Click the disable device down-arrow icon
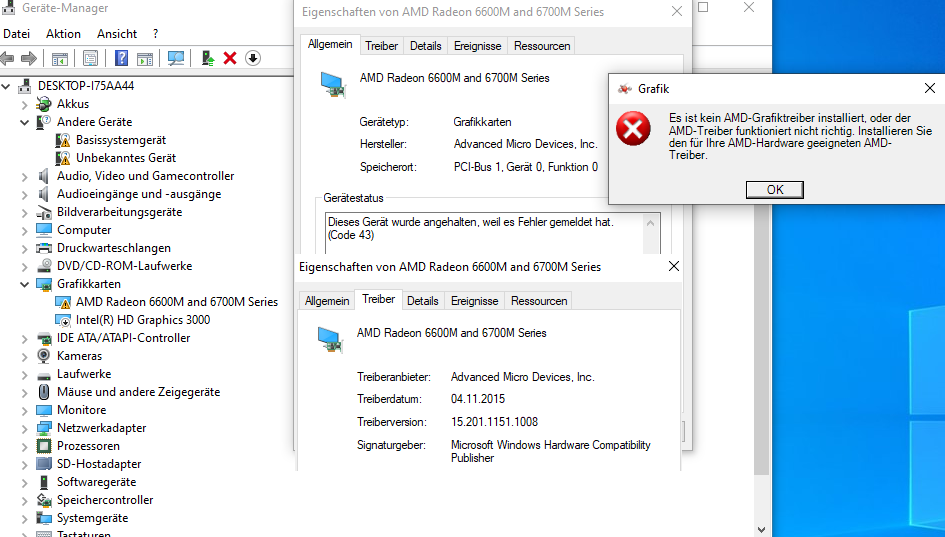This screenshot has height=537, width=945. click(253, 58)
